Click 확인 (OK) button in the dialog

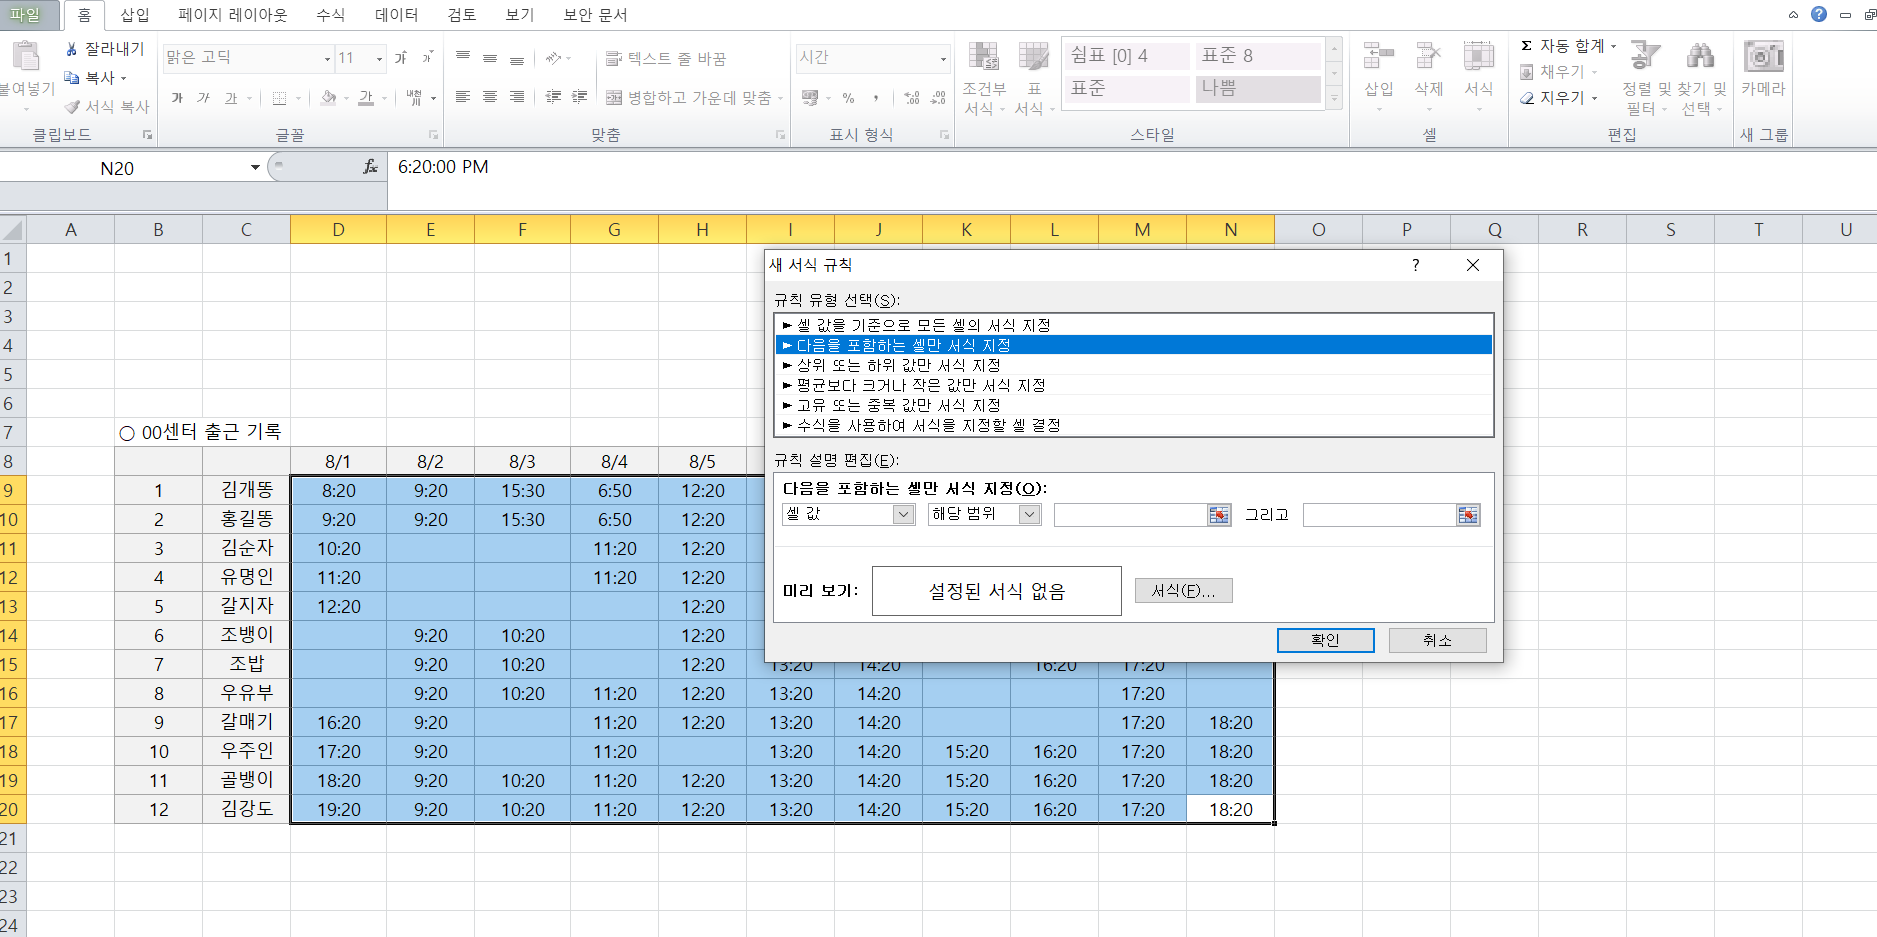[1325, 640]
